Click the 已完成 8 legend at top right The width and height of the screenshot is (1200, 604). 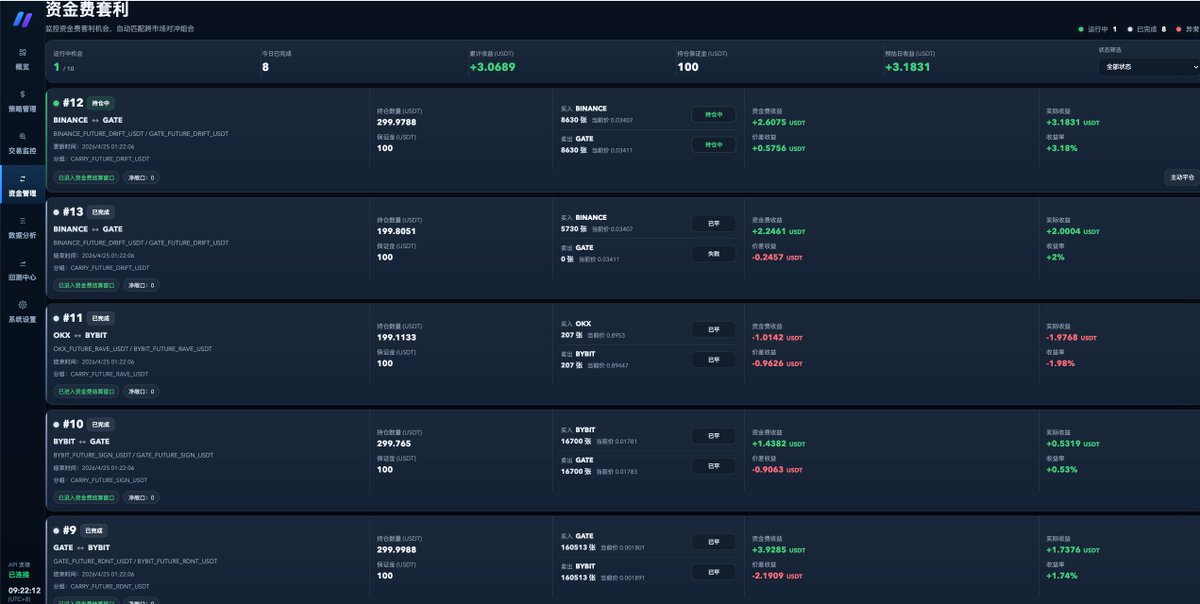tap(1146, 29)
